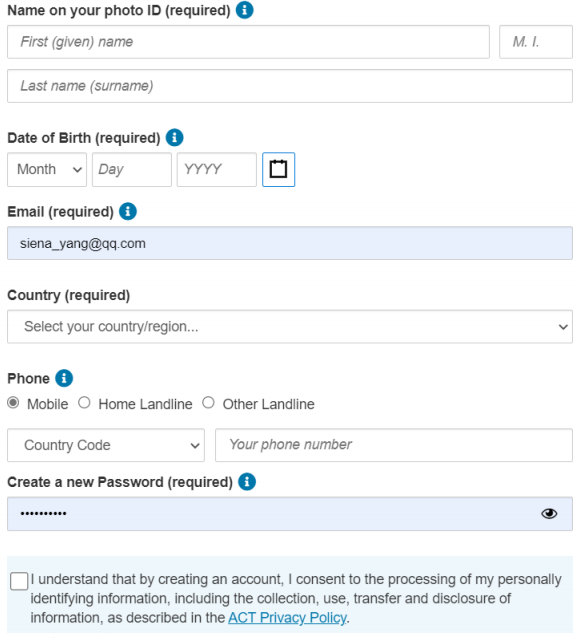This screenshot has width=582, height=638.
Task: Click info icon next to Phone label
Action: (x=64, y=378)
